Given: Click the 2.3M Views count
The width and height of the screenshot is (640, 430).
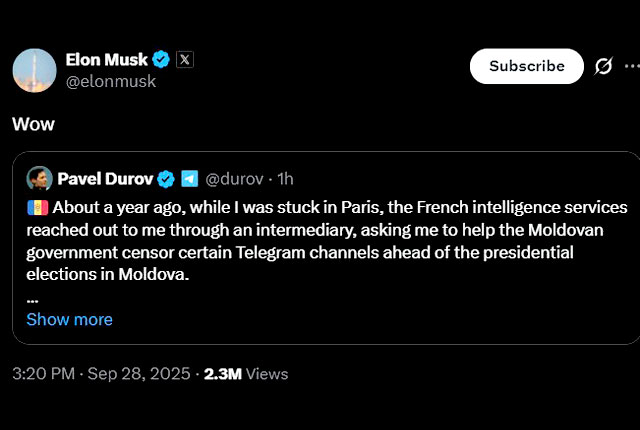Looking at the screenshot, I should click(246, 374).
